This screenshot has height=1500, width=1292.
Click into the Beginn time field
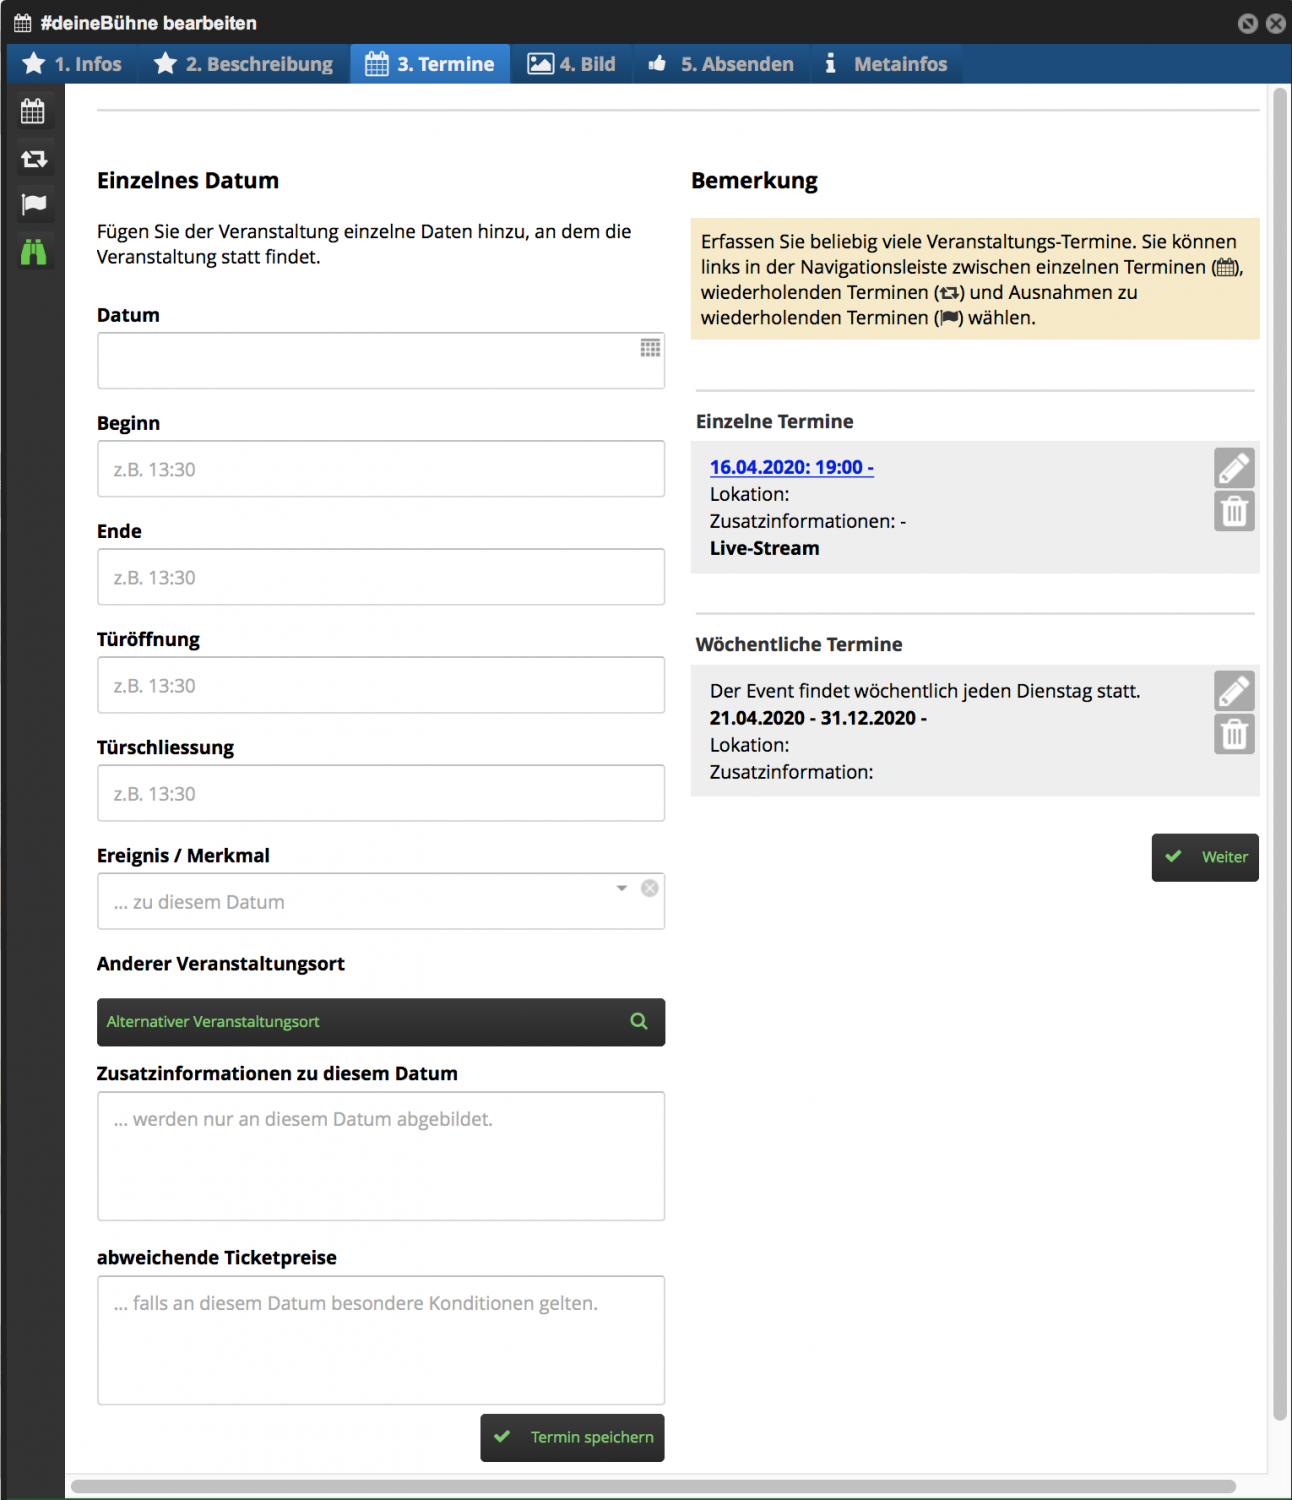pos(381,469)
